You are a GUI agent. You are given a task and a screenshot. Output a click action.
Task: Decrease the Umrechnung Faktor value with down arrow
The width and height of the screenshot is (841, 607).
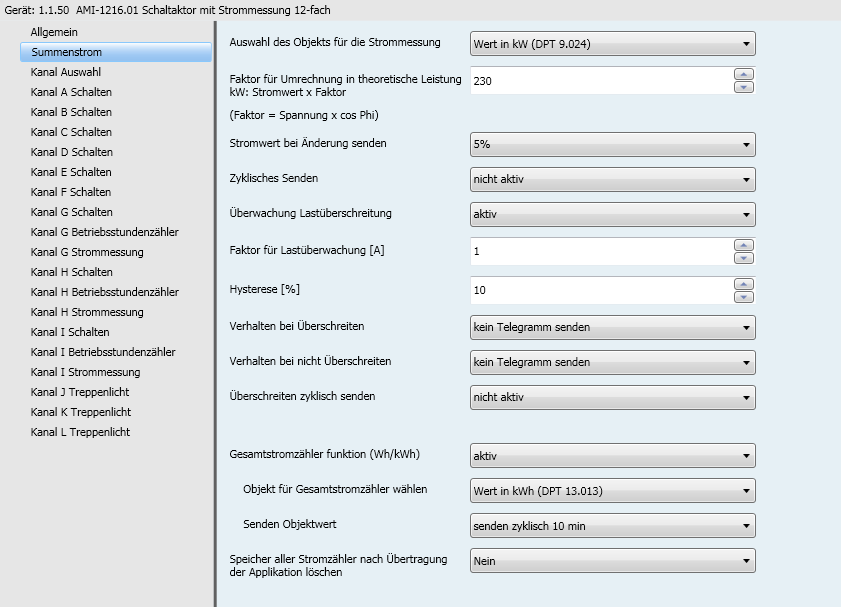click(x=743, y=87)
